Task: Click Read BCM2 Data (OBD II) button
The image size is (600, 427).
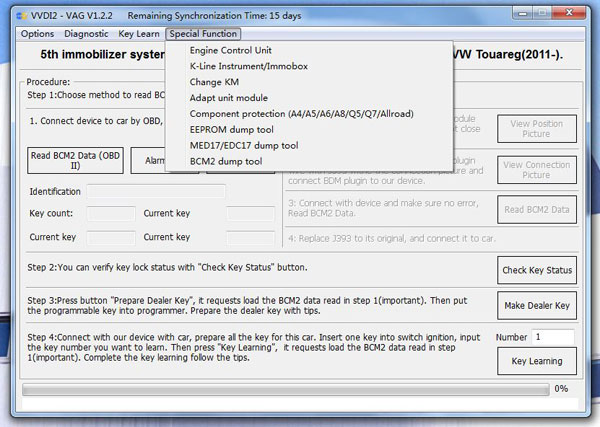Action: coord(75,161)
